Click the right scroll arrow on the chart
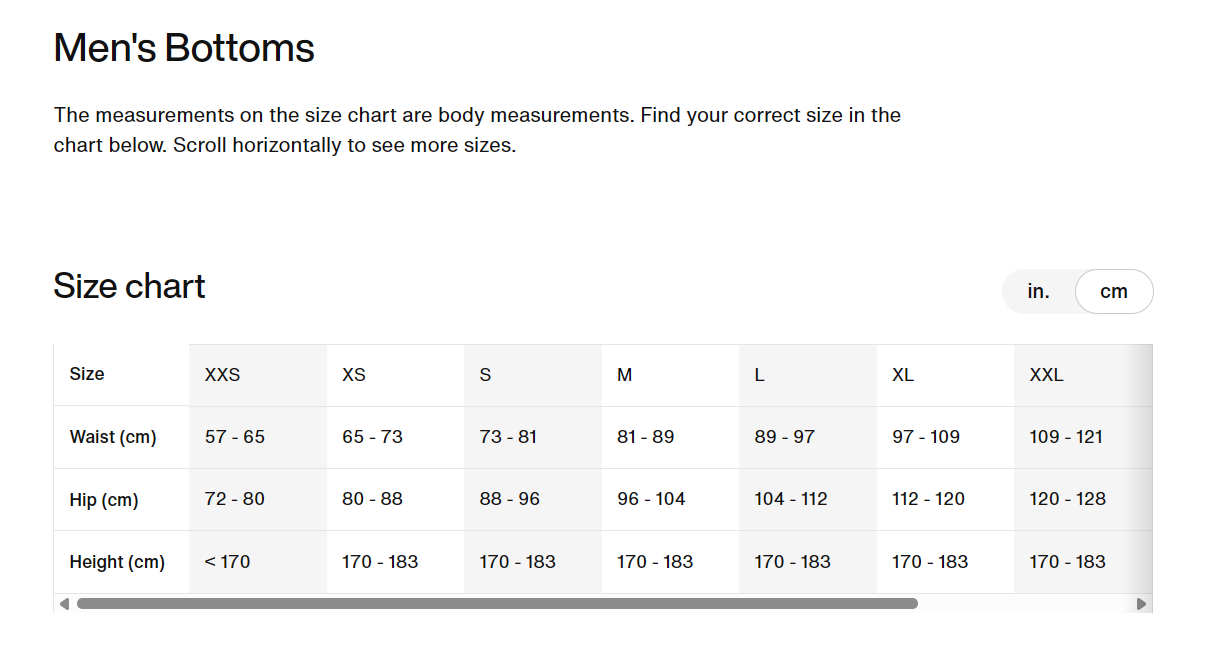Image resolution: width=1232 pixels, height=650 pixels. [x=1142, y=603]
